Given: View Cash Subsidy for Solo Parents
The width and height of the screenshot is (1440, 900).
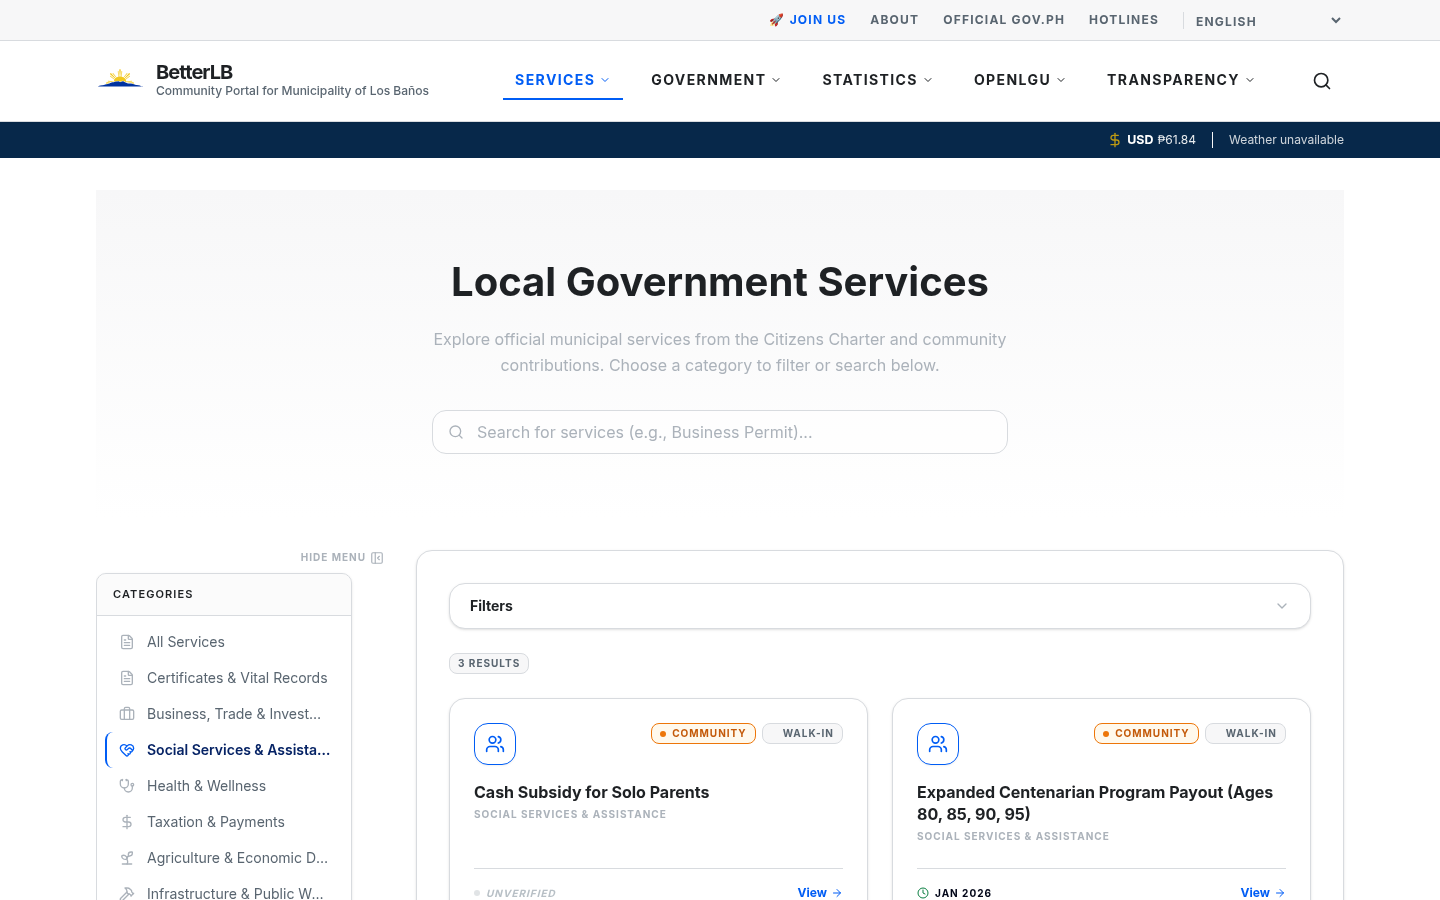Looking at the screenshot, I should pyautogui.click(x=820, y=893).
